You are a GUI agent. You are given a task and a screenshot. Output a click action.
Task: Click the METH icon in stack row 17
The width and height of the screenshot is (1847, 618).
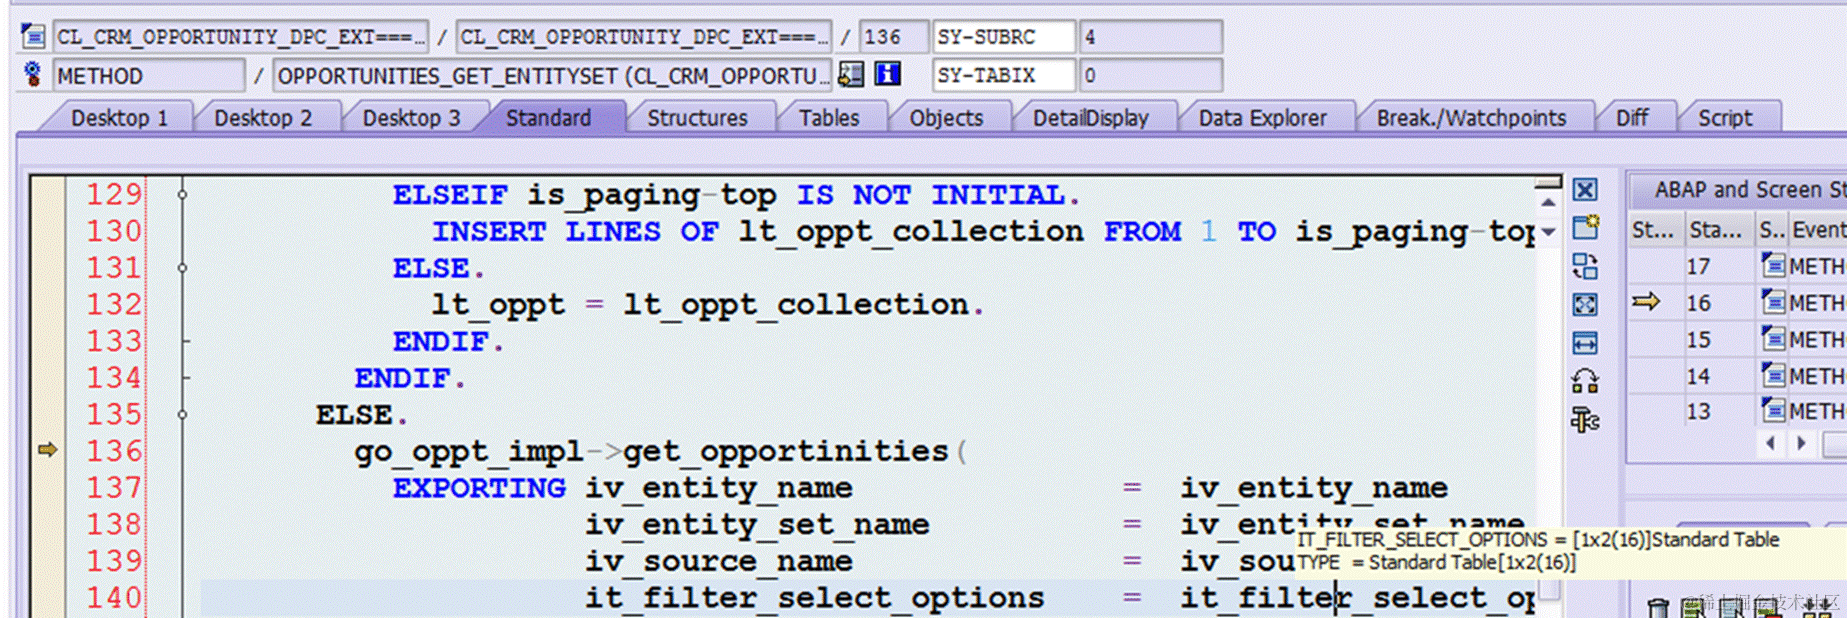1773,265
